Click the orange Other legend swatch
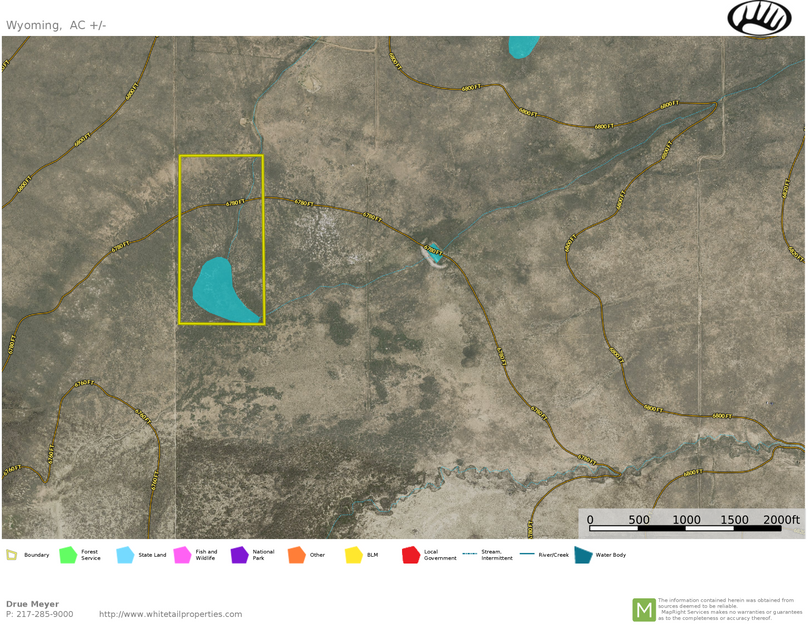The height and width of the screenshot is (625, 808). point(296,555)
